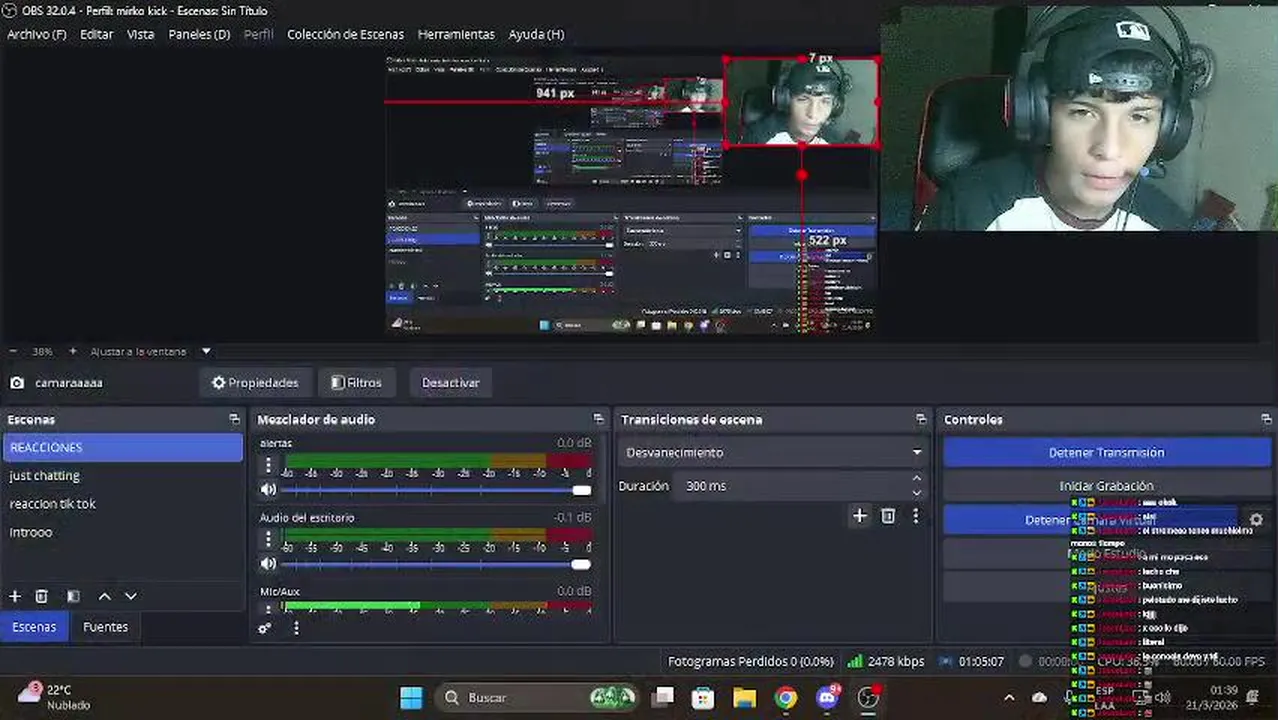The image size is (1278, 720).
Task: Add a transition with plus icon
Action: 859,516
